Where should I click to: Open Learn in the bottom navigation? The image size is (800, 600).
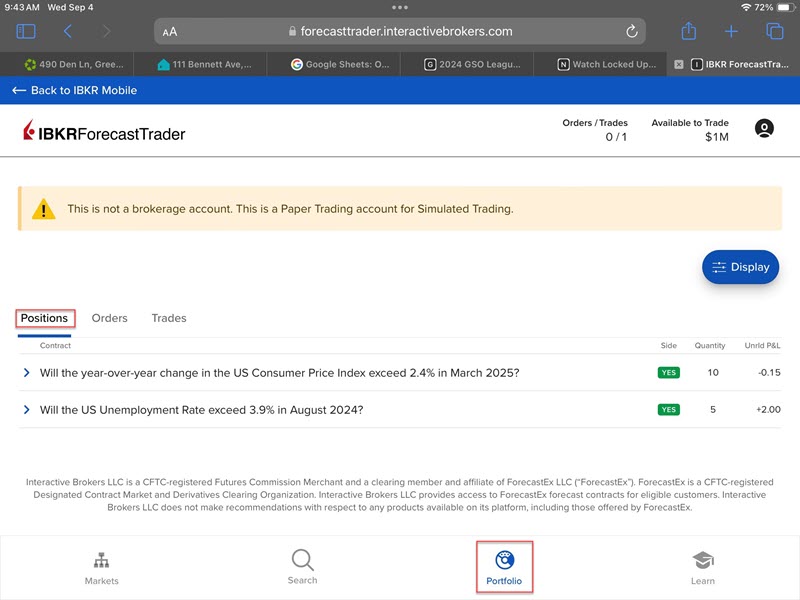click(x=703, y=568)
